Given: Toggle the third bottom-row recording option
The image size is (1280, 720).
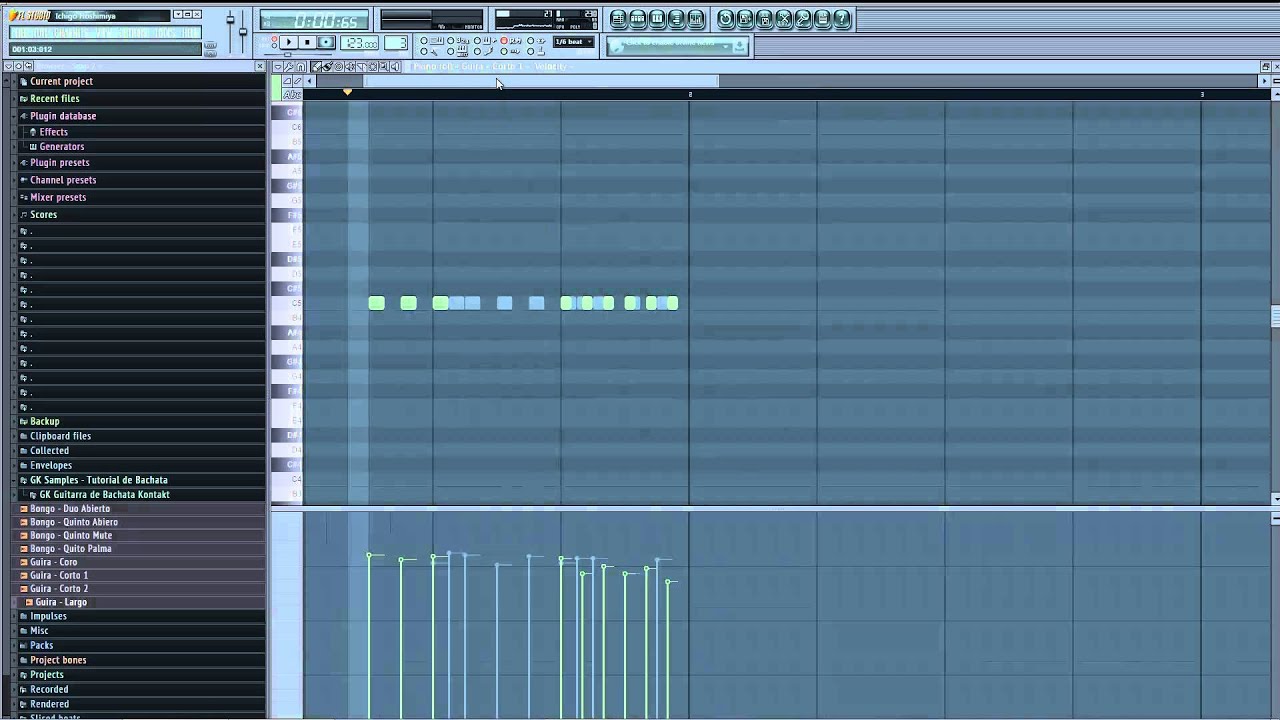Looking at the screenshot, I should tap(484, 51).
